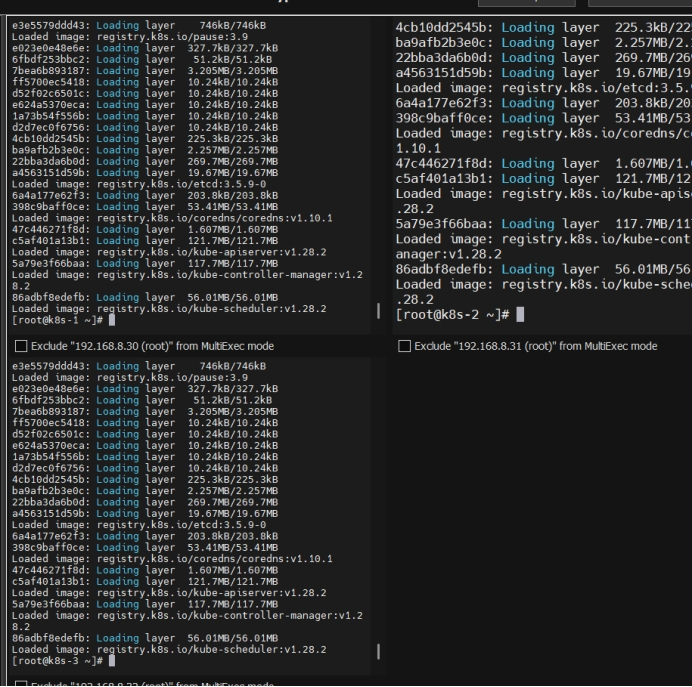Focus the [root@k8s-2 ~]# command prompt

(460, 315)
